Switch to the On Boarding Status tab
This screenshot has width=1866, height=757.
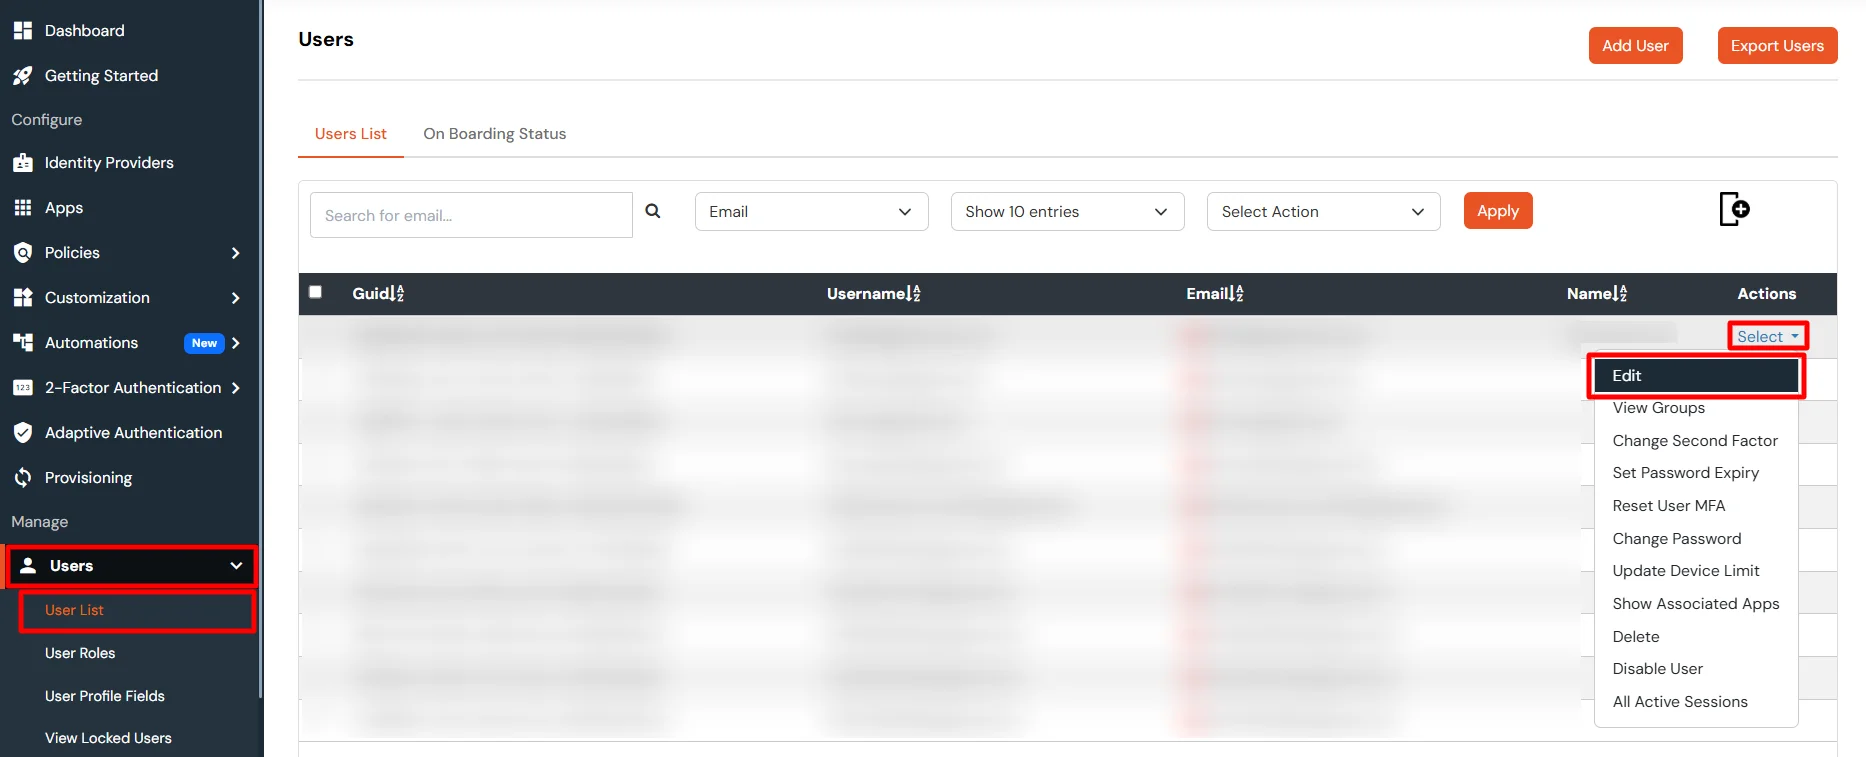[495, 134]
